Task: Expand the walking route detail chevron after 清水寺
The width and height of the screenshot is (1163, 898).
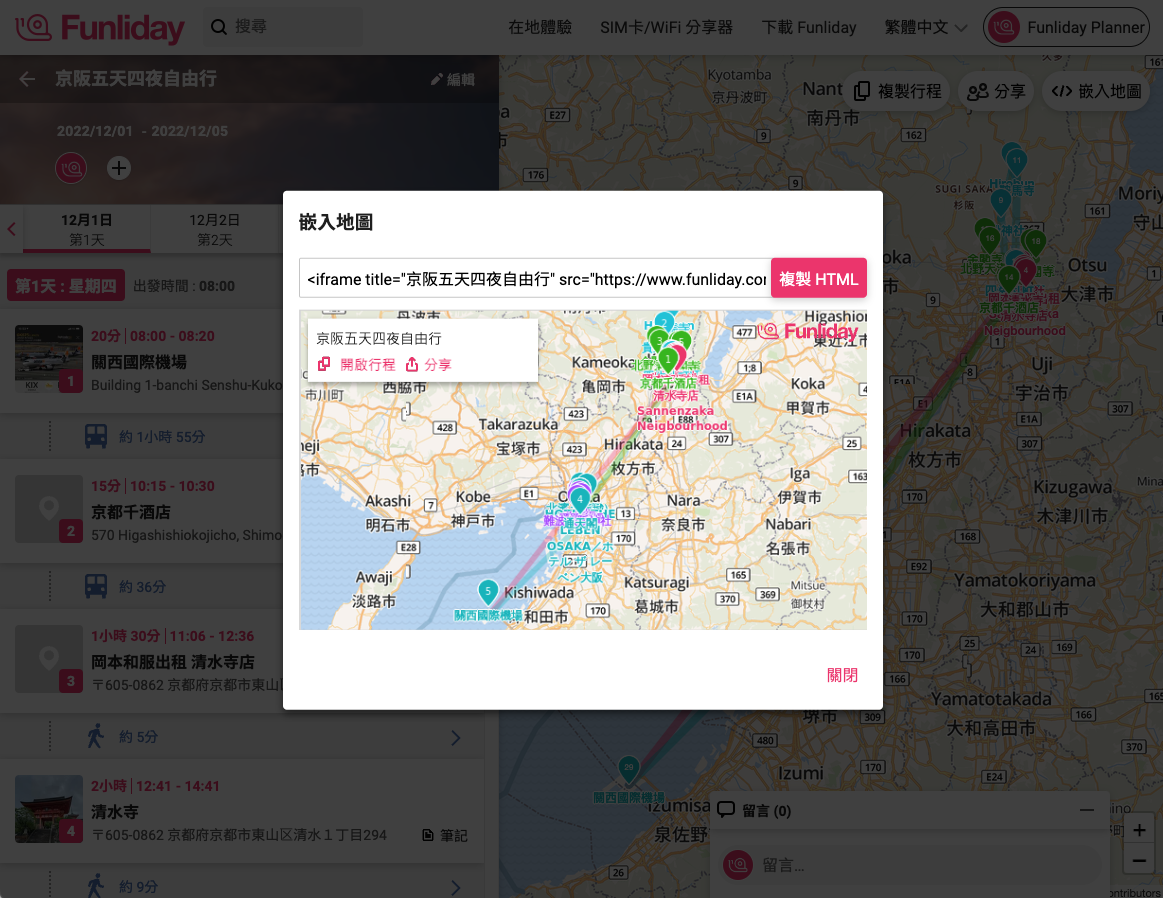Action: point(456,886)
